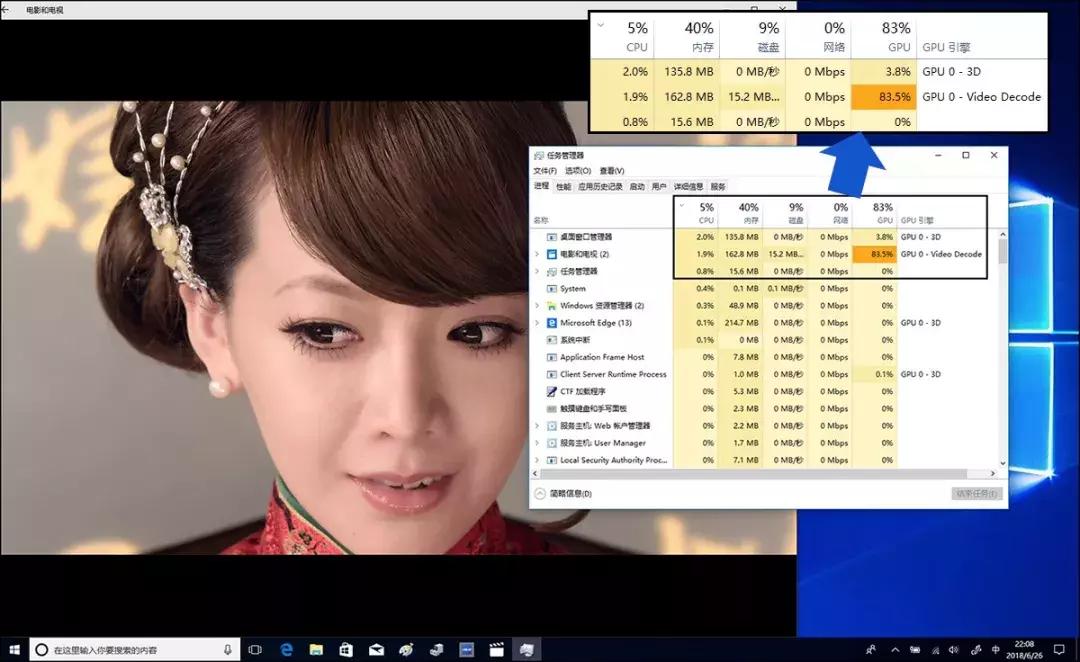Viewport: 1080px width, 662px height.
Task: Select the Application Frame Host row
Action: tap(765, 357)
